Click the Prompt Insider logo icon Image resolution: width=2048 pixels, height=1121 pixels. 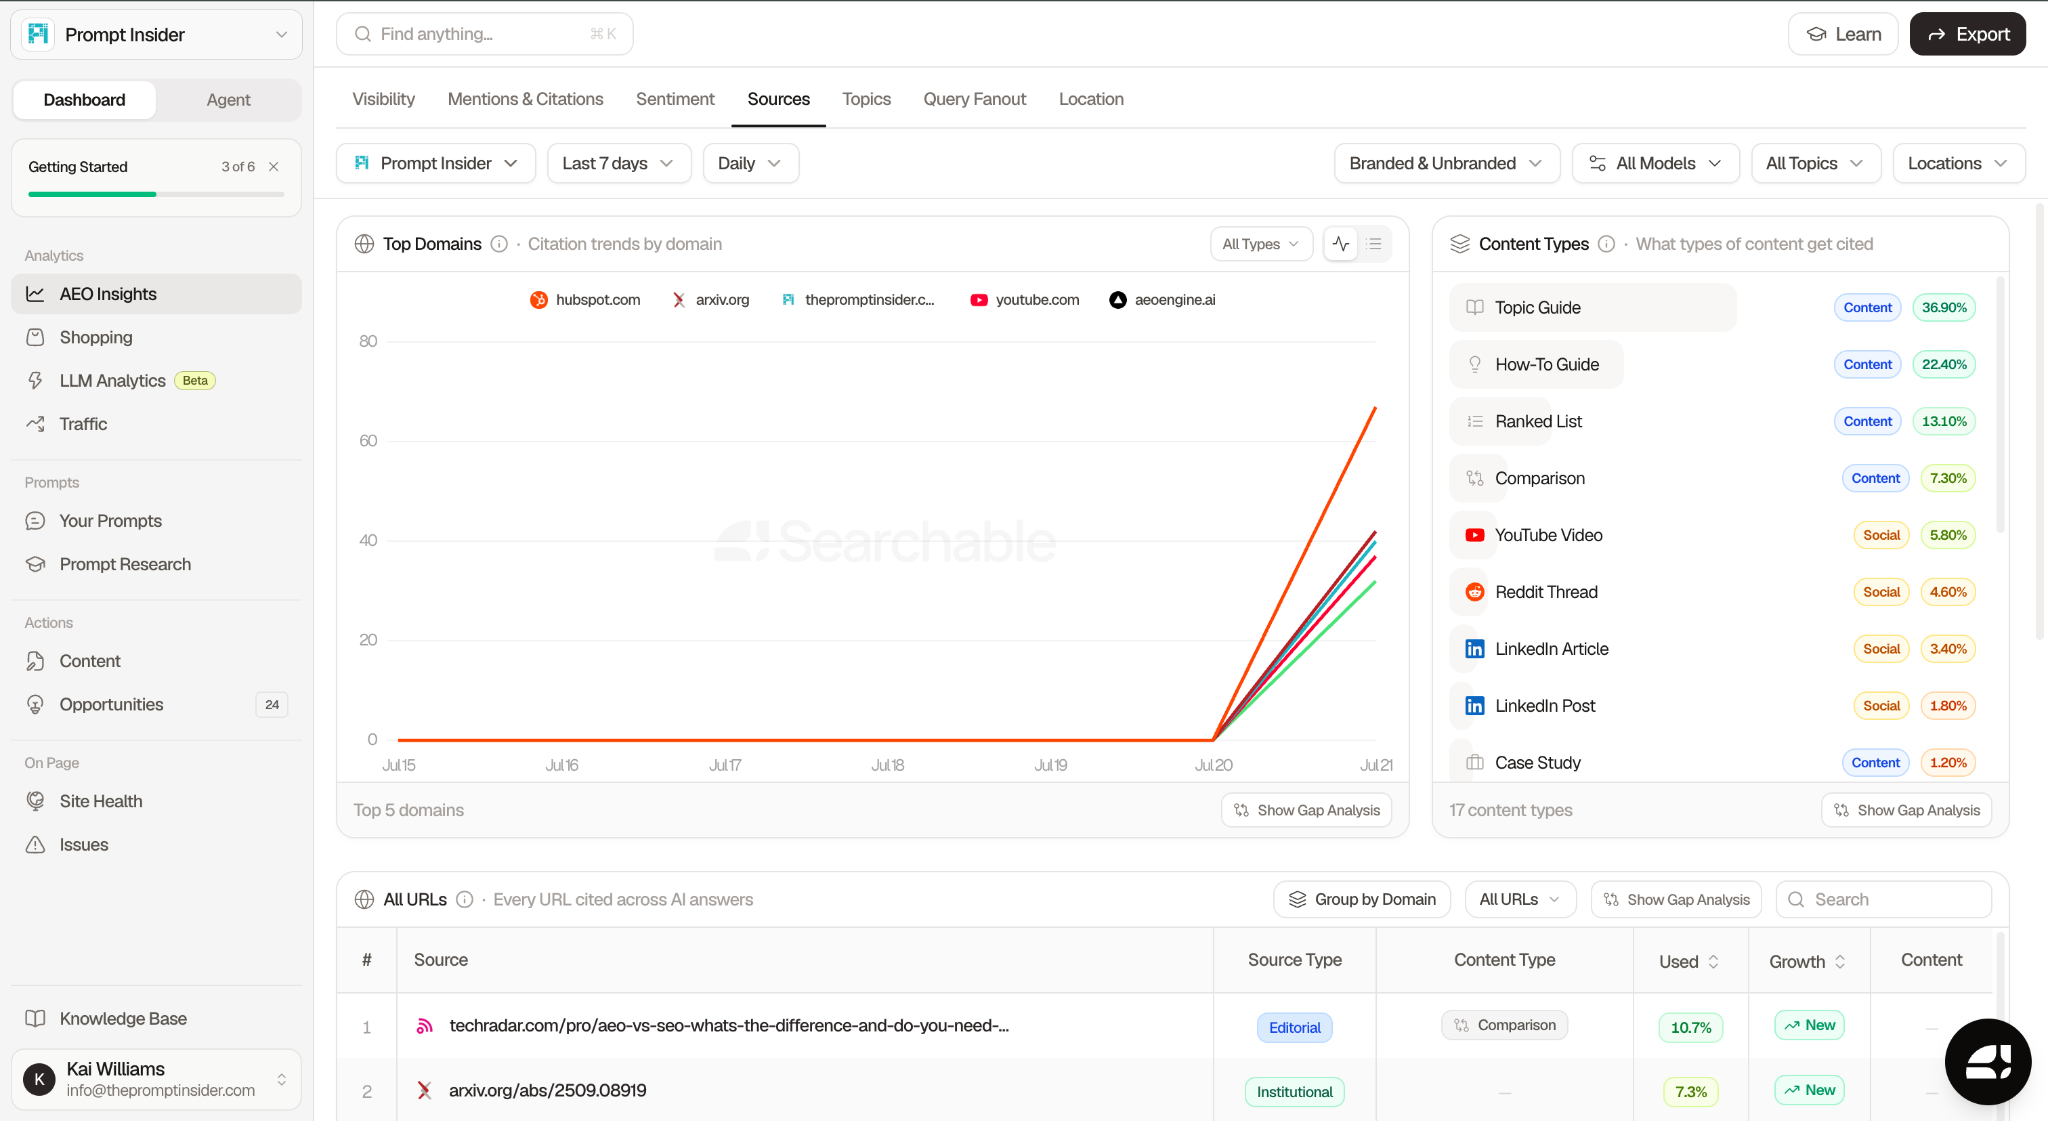point(38,34)
